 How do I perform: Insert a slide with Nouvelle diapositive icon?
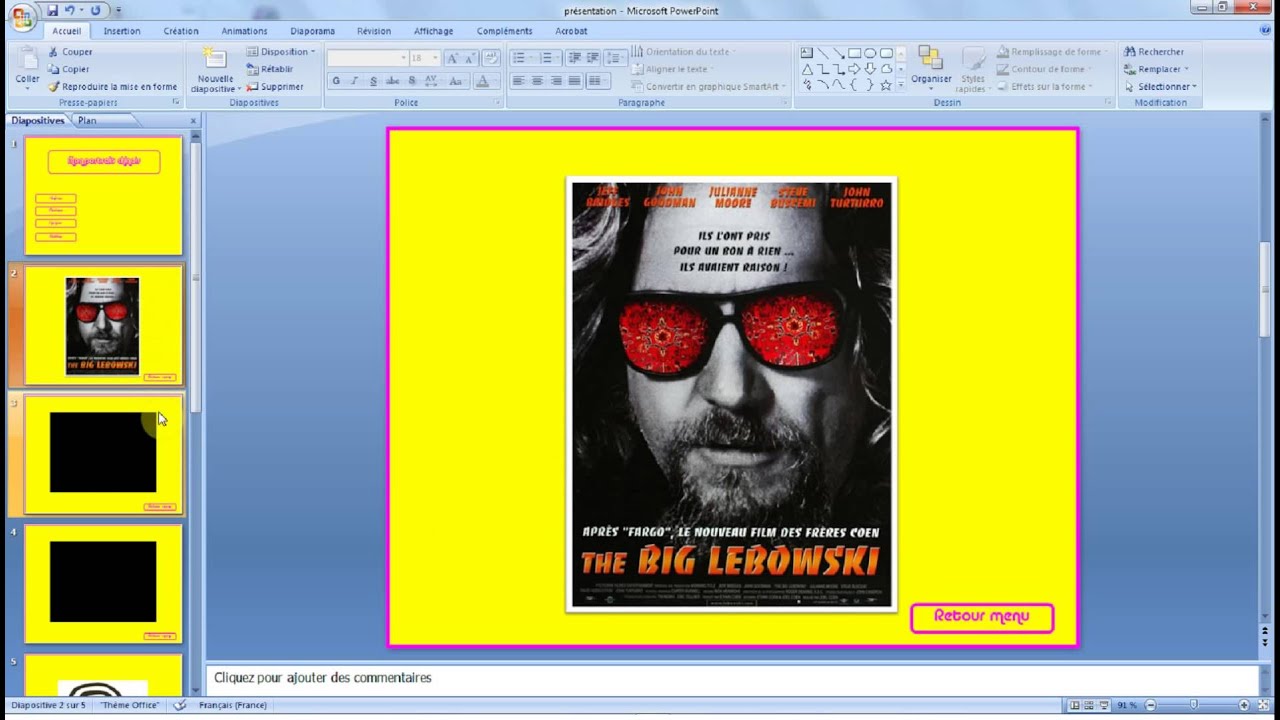point(215,60)
